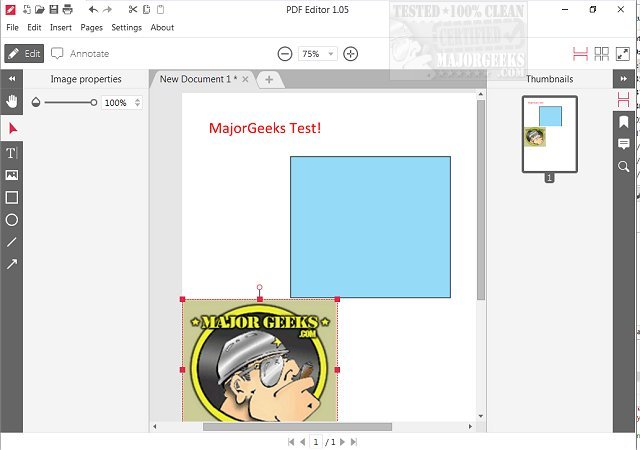Open a file with the folder icon
Image resolution: width=640 pixels, height=450 pixels.
click(x=40, y=9)
